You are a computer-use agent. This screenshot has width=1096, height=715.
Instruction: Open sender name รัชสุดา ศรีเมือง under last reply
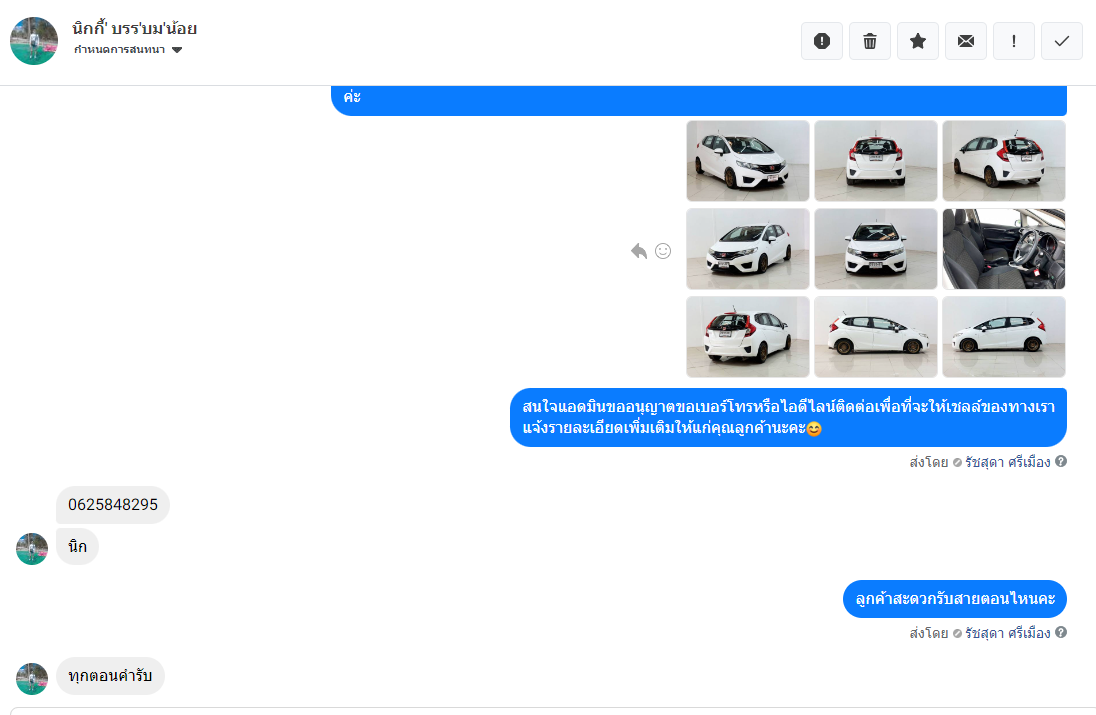pos(1007,633)
